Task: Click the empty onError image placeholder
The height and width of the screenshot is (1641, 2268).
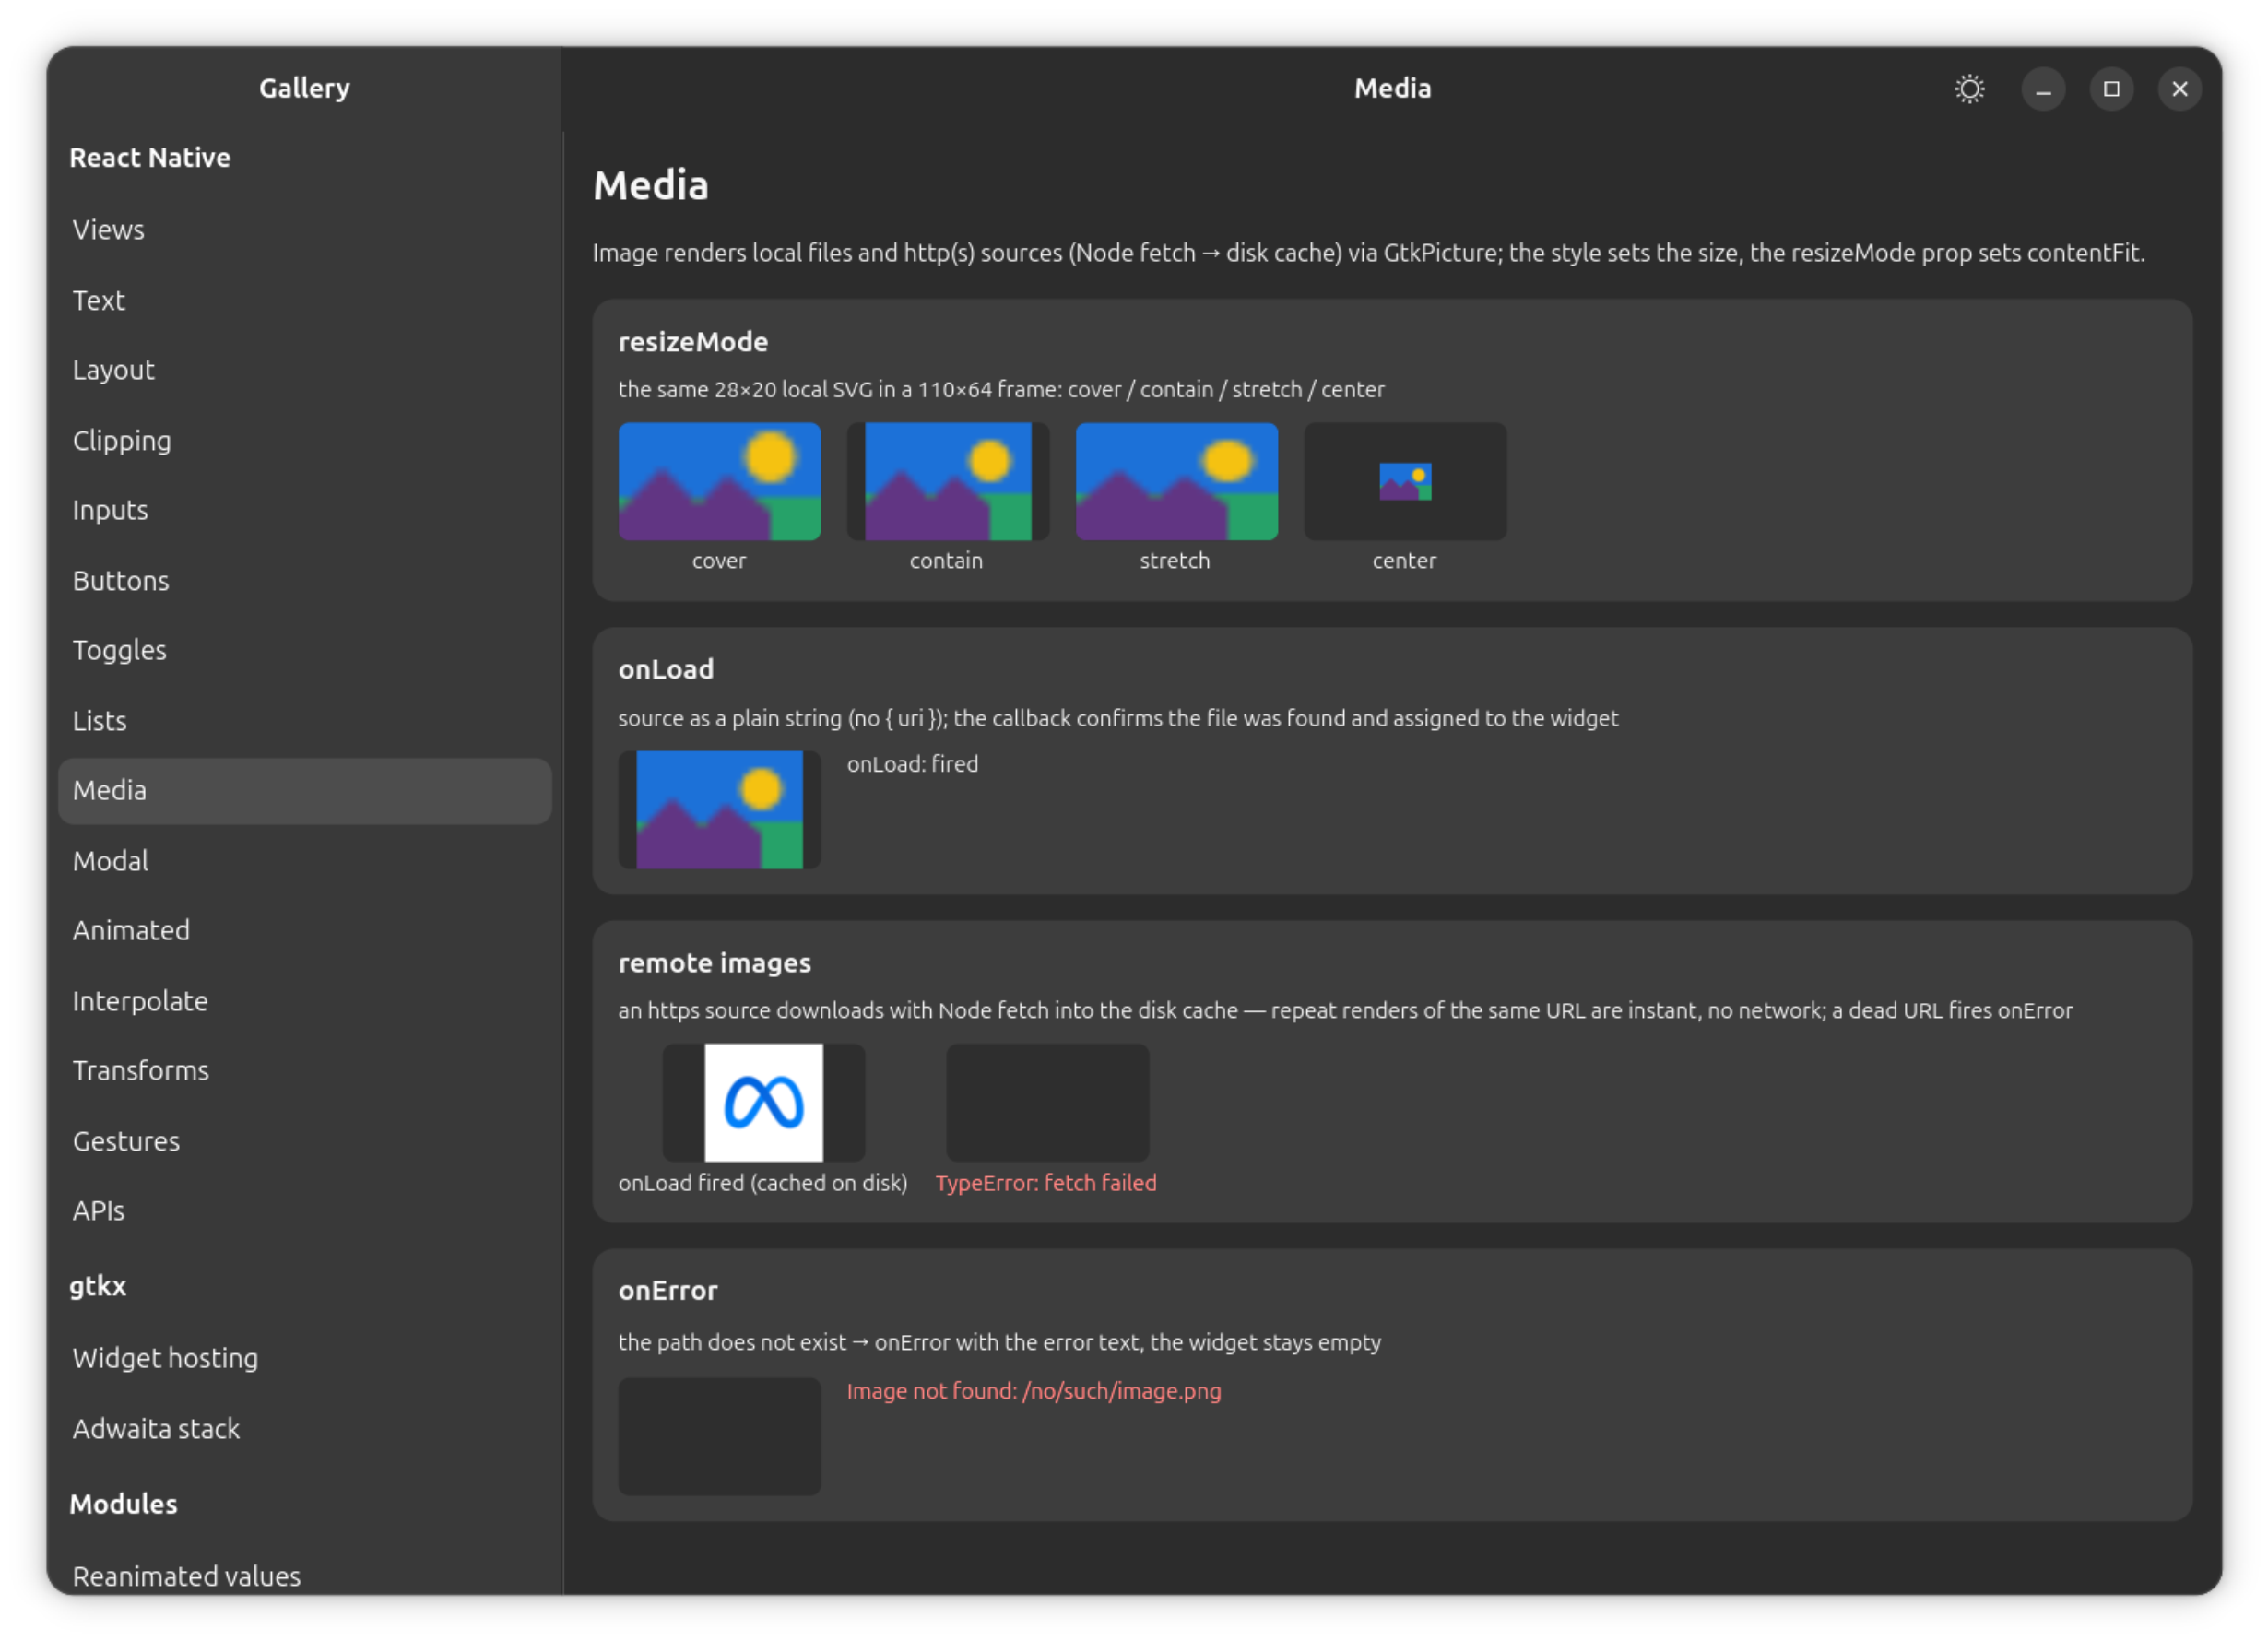Action: click(719, 1436)
